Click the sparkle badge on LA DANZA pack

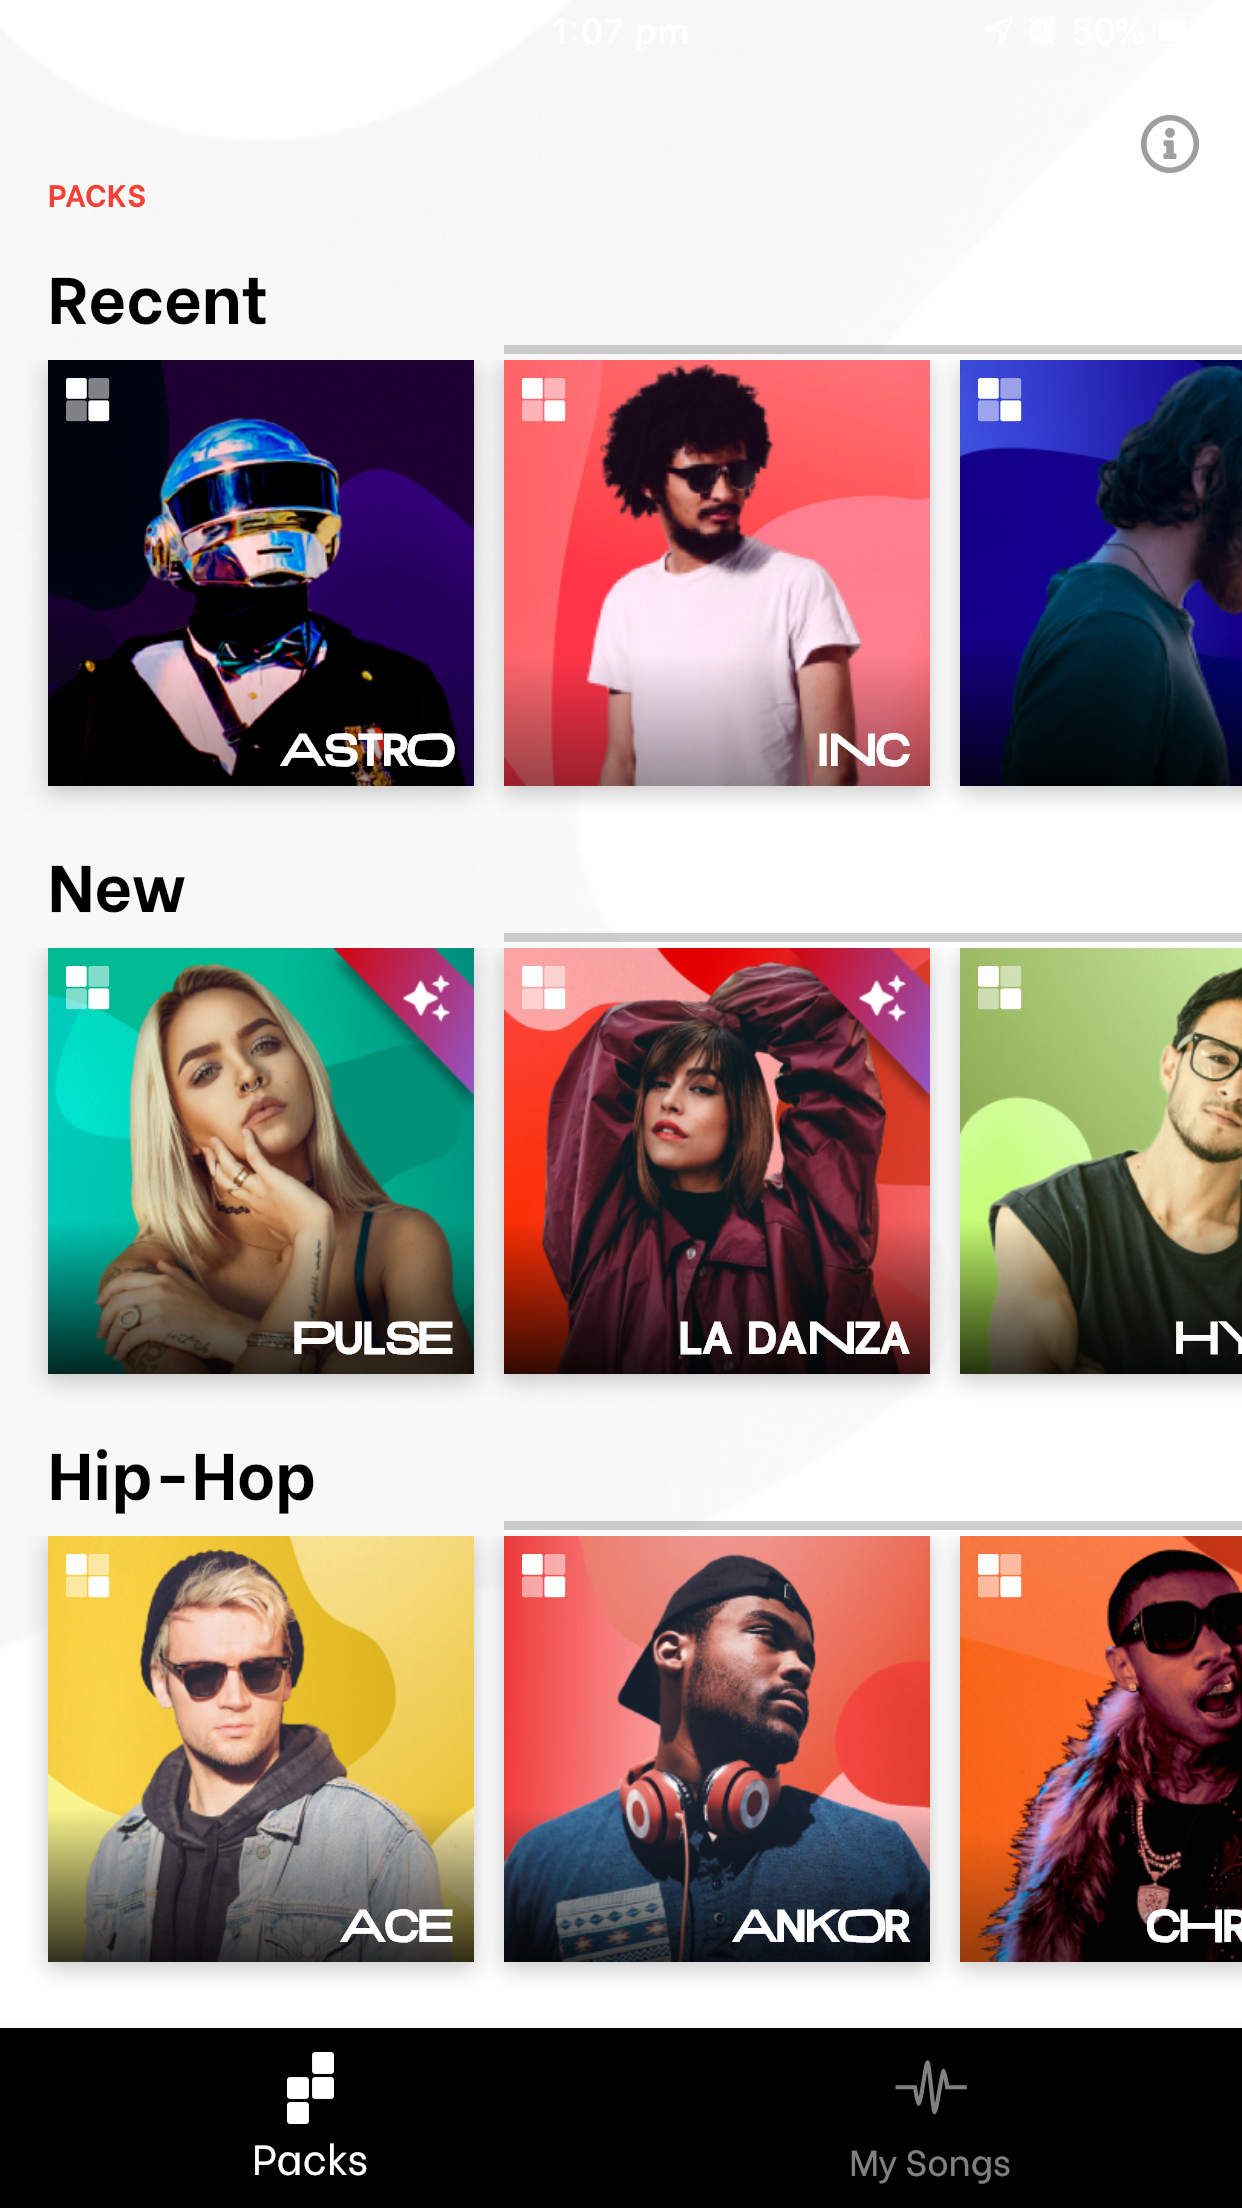(884, 998)
